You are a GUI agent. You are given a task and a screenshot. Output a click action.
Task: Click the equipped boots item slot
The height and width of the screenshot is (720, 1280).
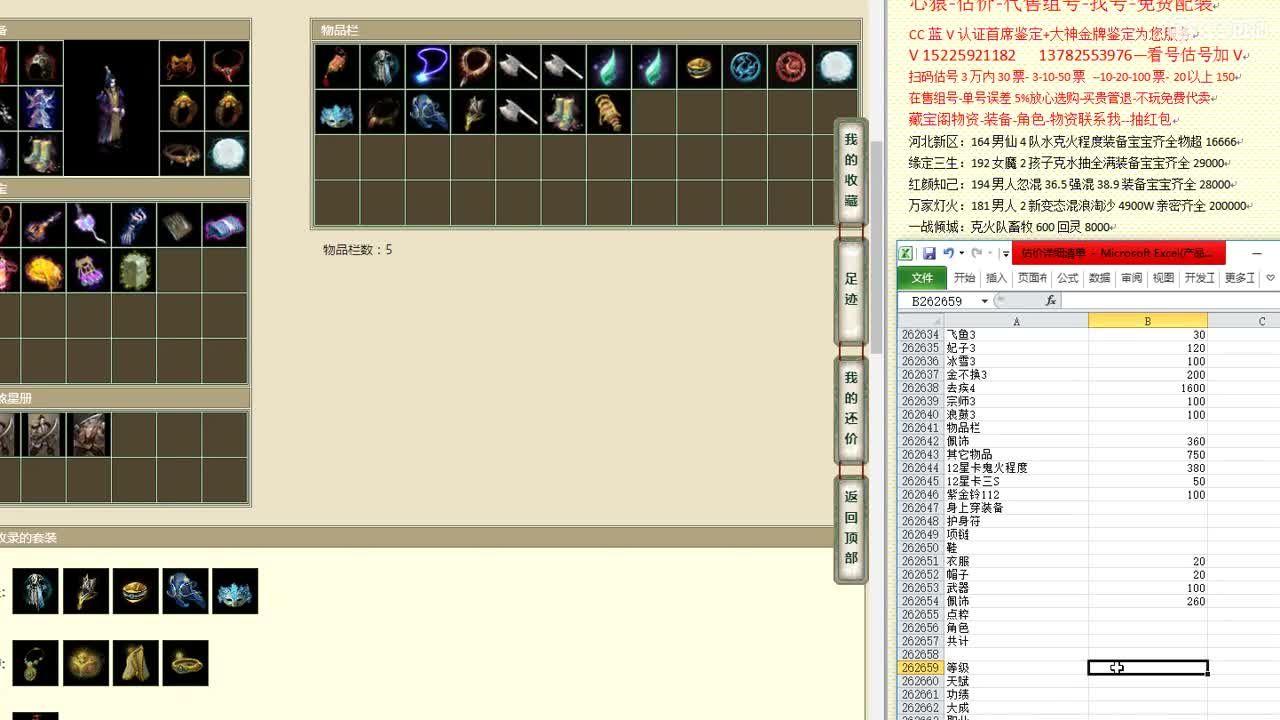coord(41,153)
